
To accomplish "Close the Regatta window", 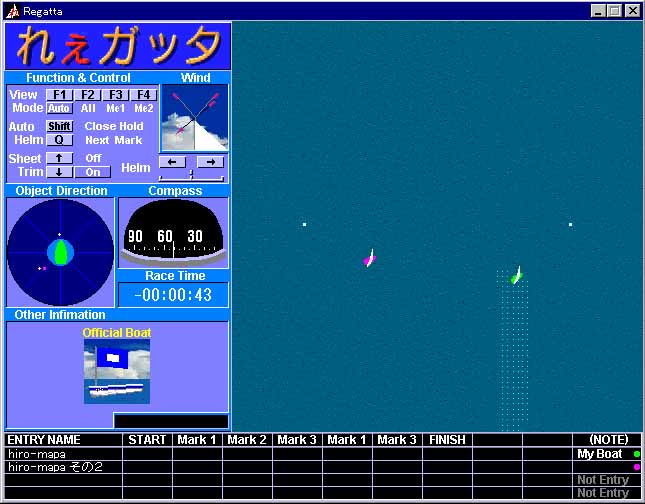I will tap(633, 11).
